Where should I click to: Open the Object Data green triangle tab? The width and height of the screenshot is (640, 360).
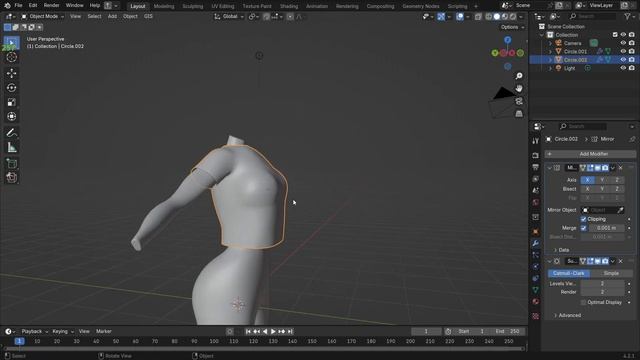click(x=536, y=290)
